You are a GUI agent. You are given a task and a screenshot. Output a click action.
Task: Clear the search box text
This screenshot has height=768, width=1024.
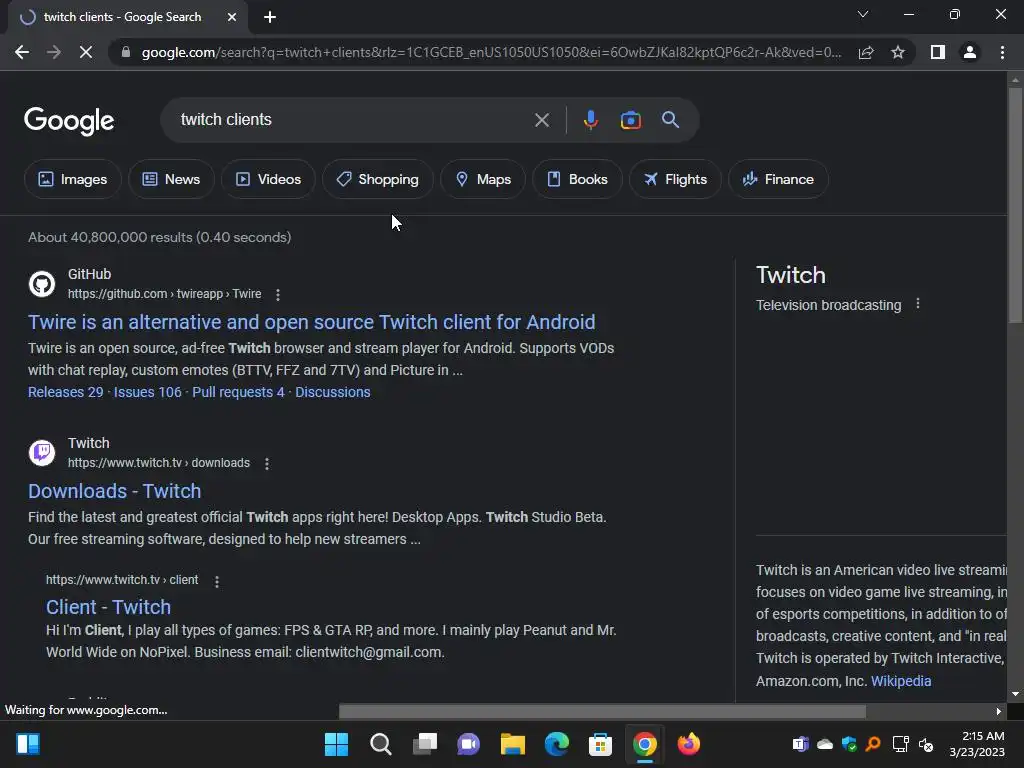[x=542, y=120]
